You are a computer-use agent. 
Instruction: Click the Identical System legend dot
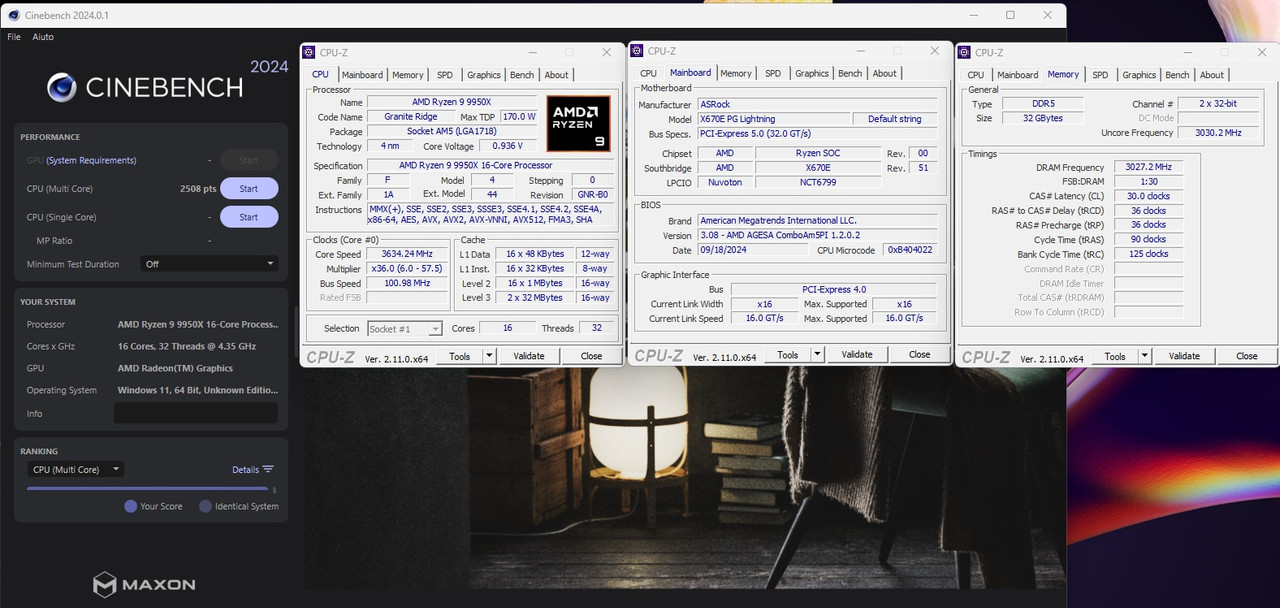[x=205, y=506]
